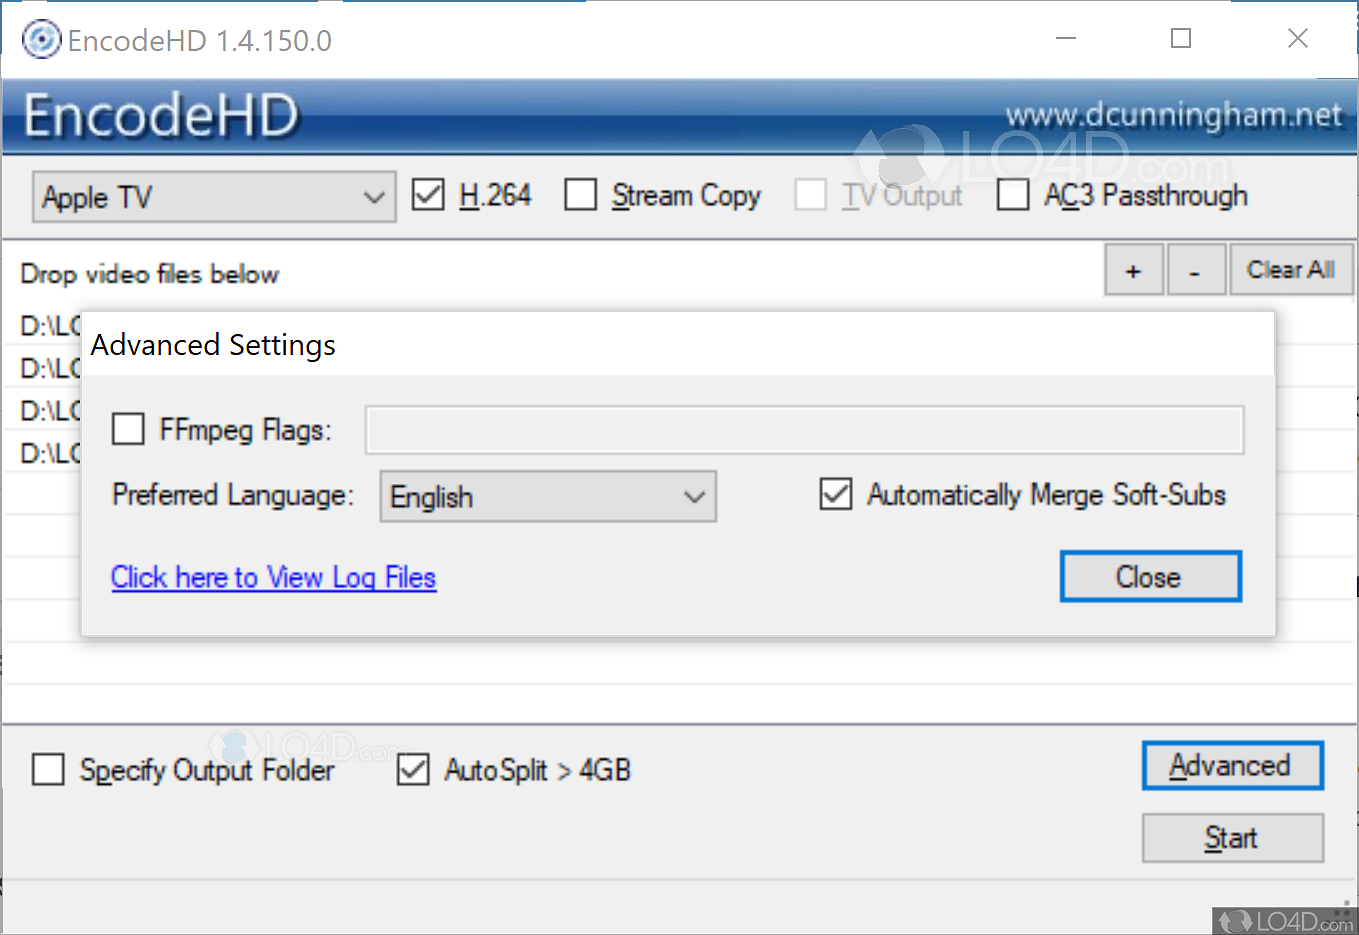Uncheck the AutoSplit > 4GB option
The width and height of the screenshot is (1359, 935).
(413, 770)
